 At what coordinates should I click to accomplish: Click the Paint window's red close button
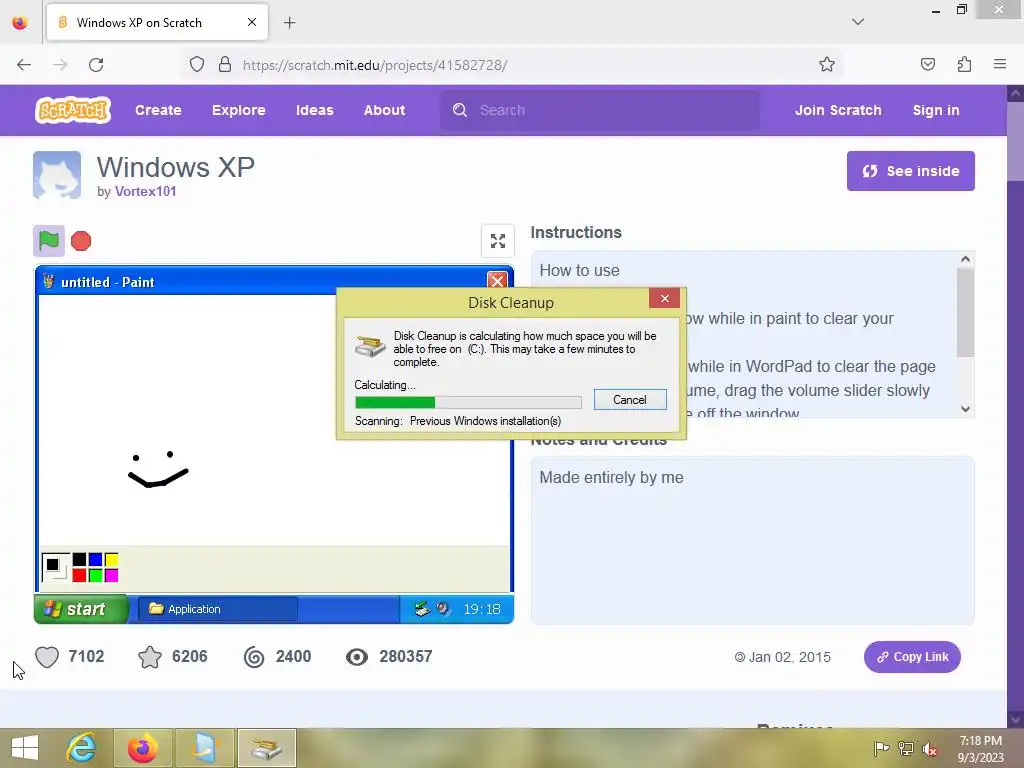point(497,281)
